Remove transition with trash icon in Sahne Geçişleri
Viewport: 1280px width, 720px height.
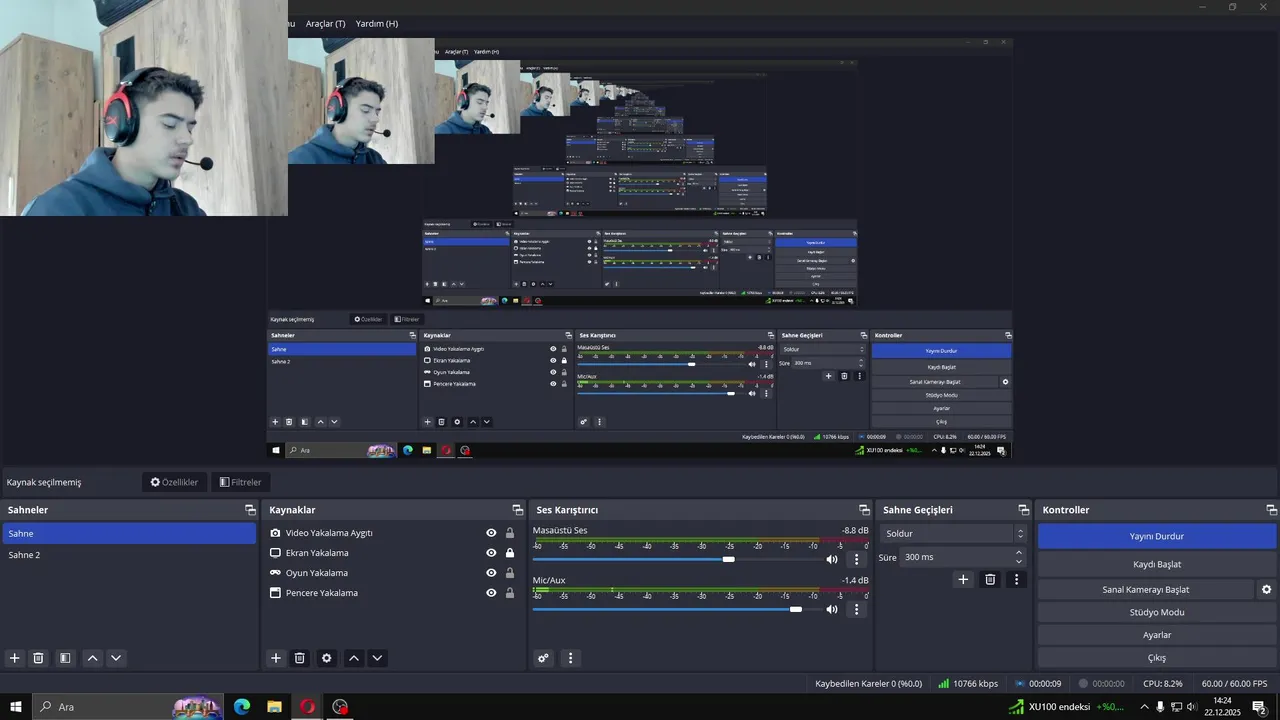click(x=990, y=579)
